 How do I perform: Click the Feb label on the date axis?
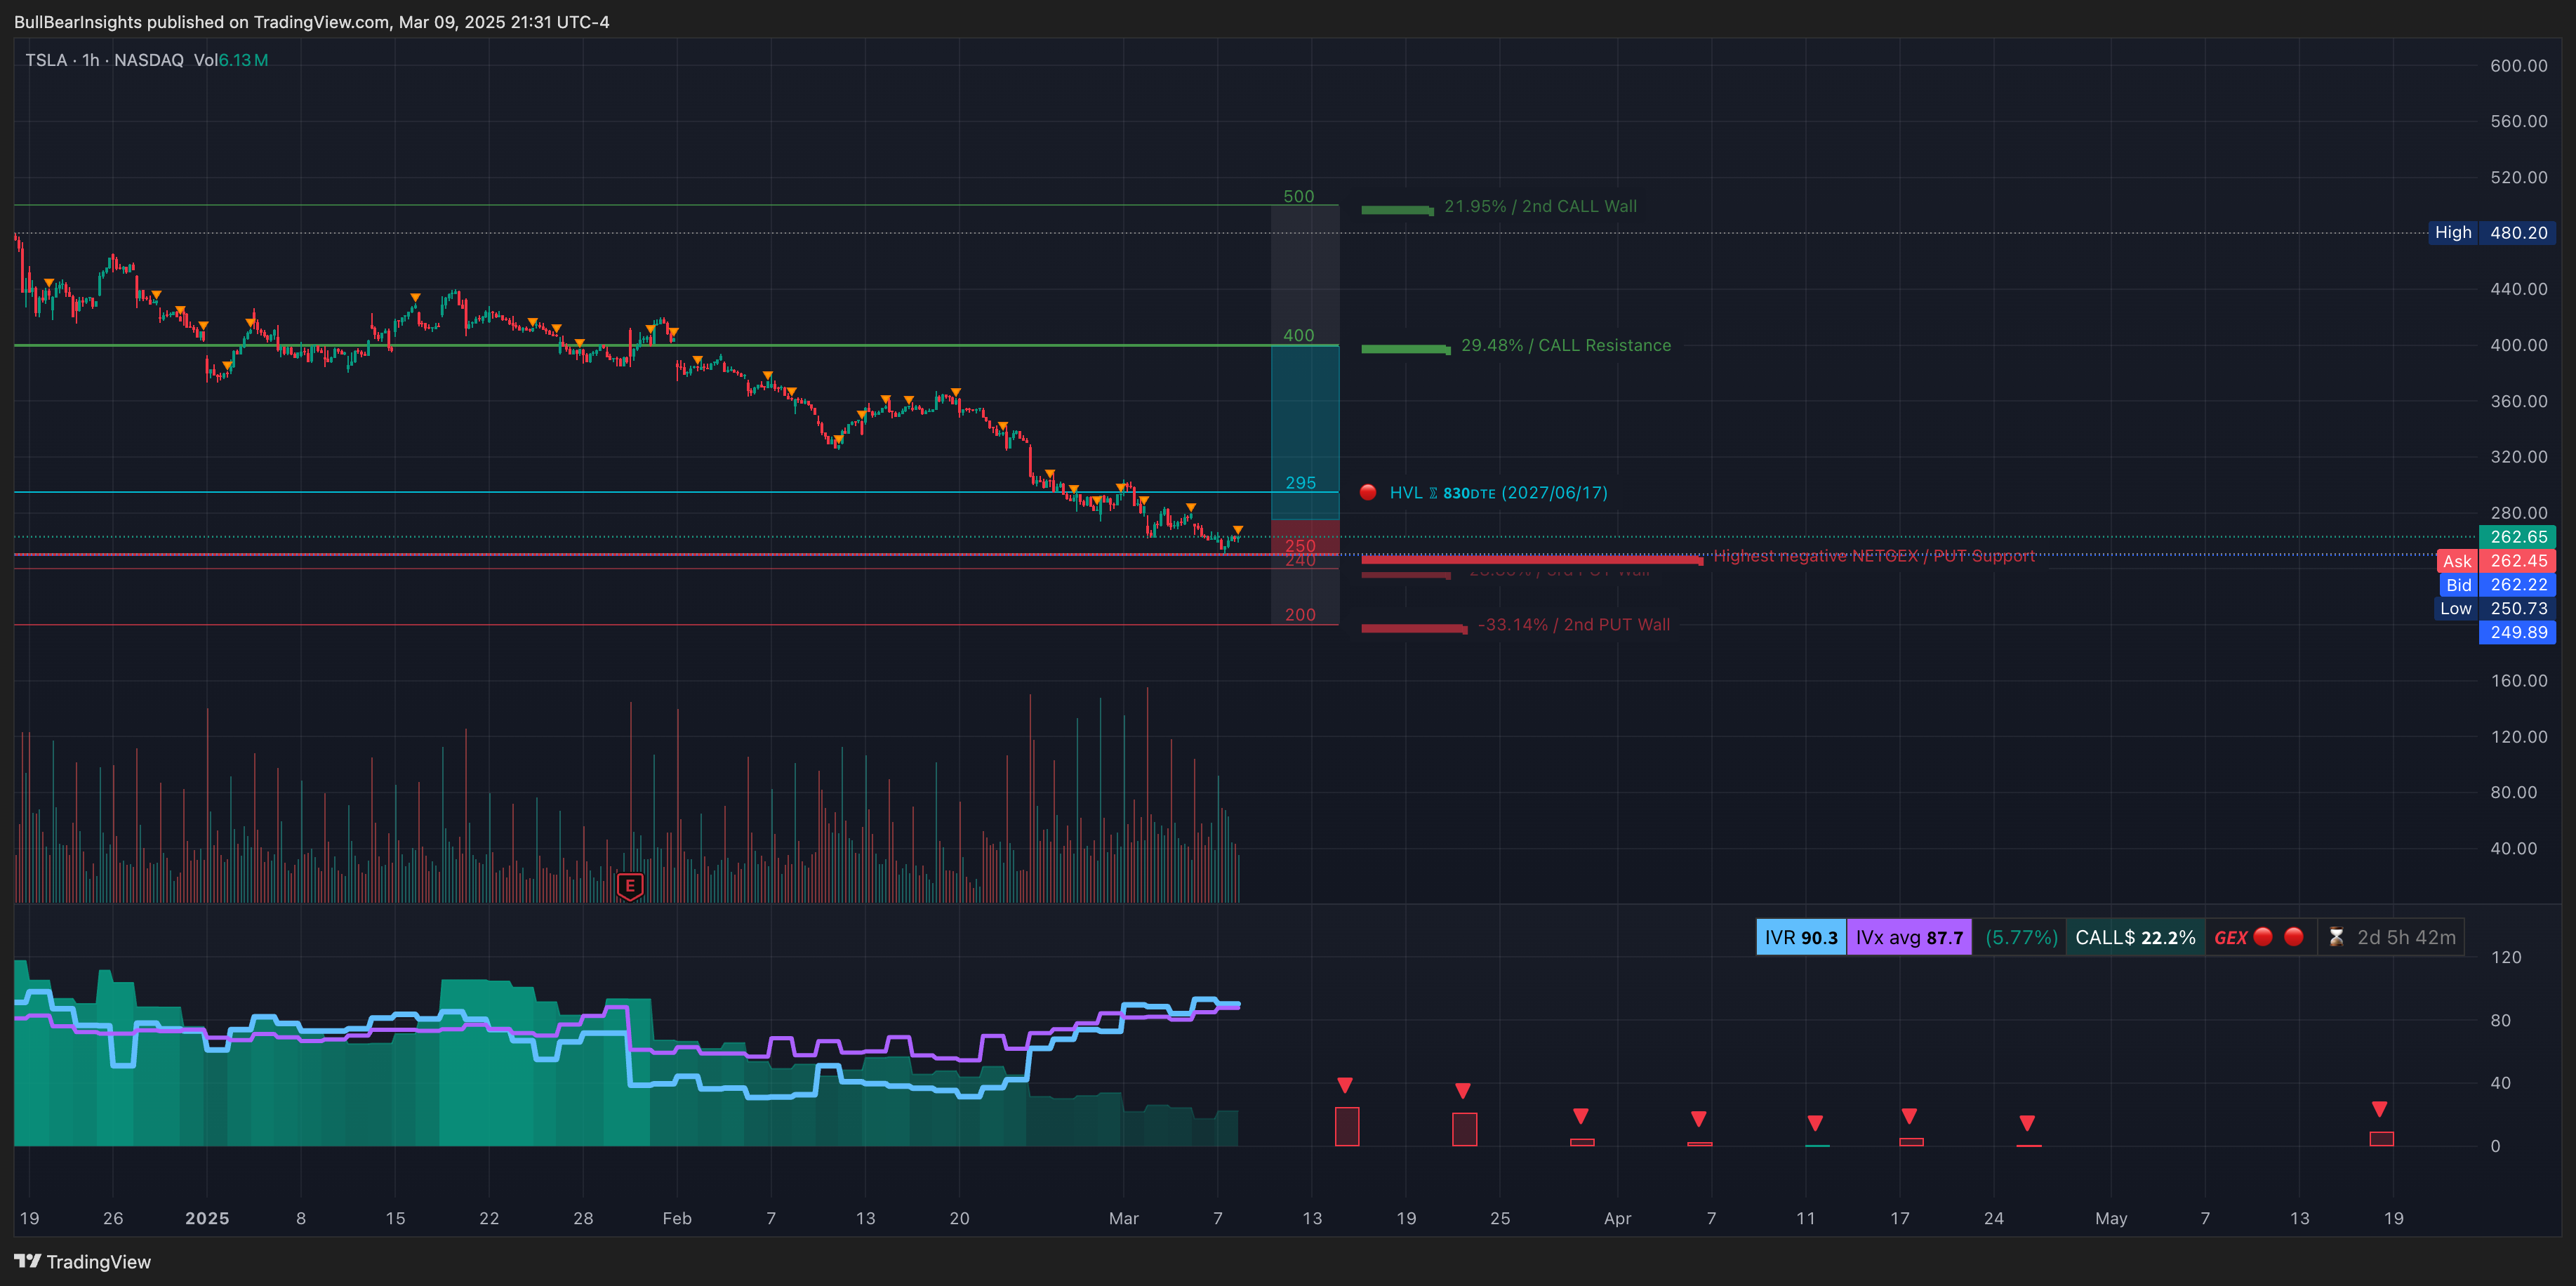point(677,1218)
